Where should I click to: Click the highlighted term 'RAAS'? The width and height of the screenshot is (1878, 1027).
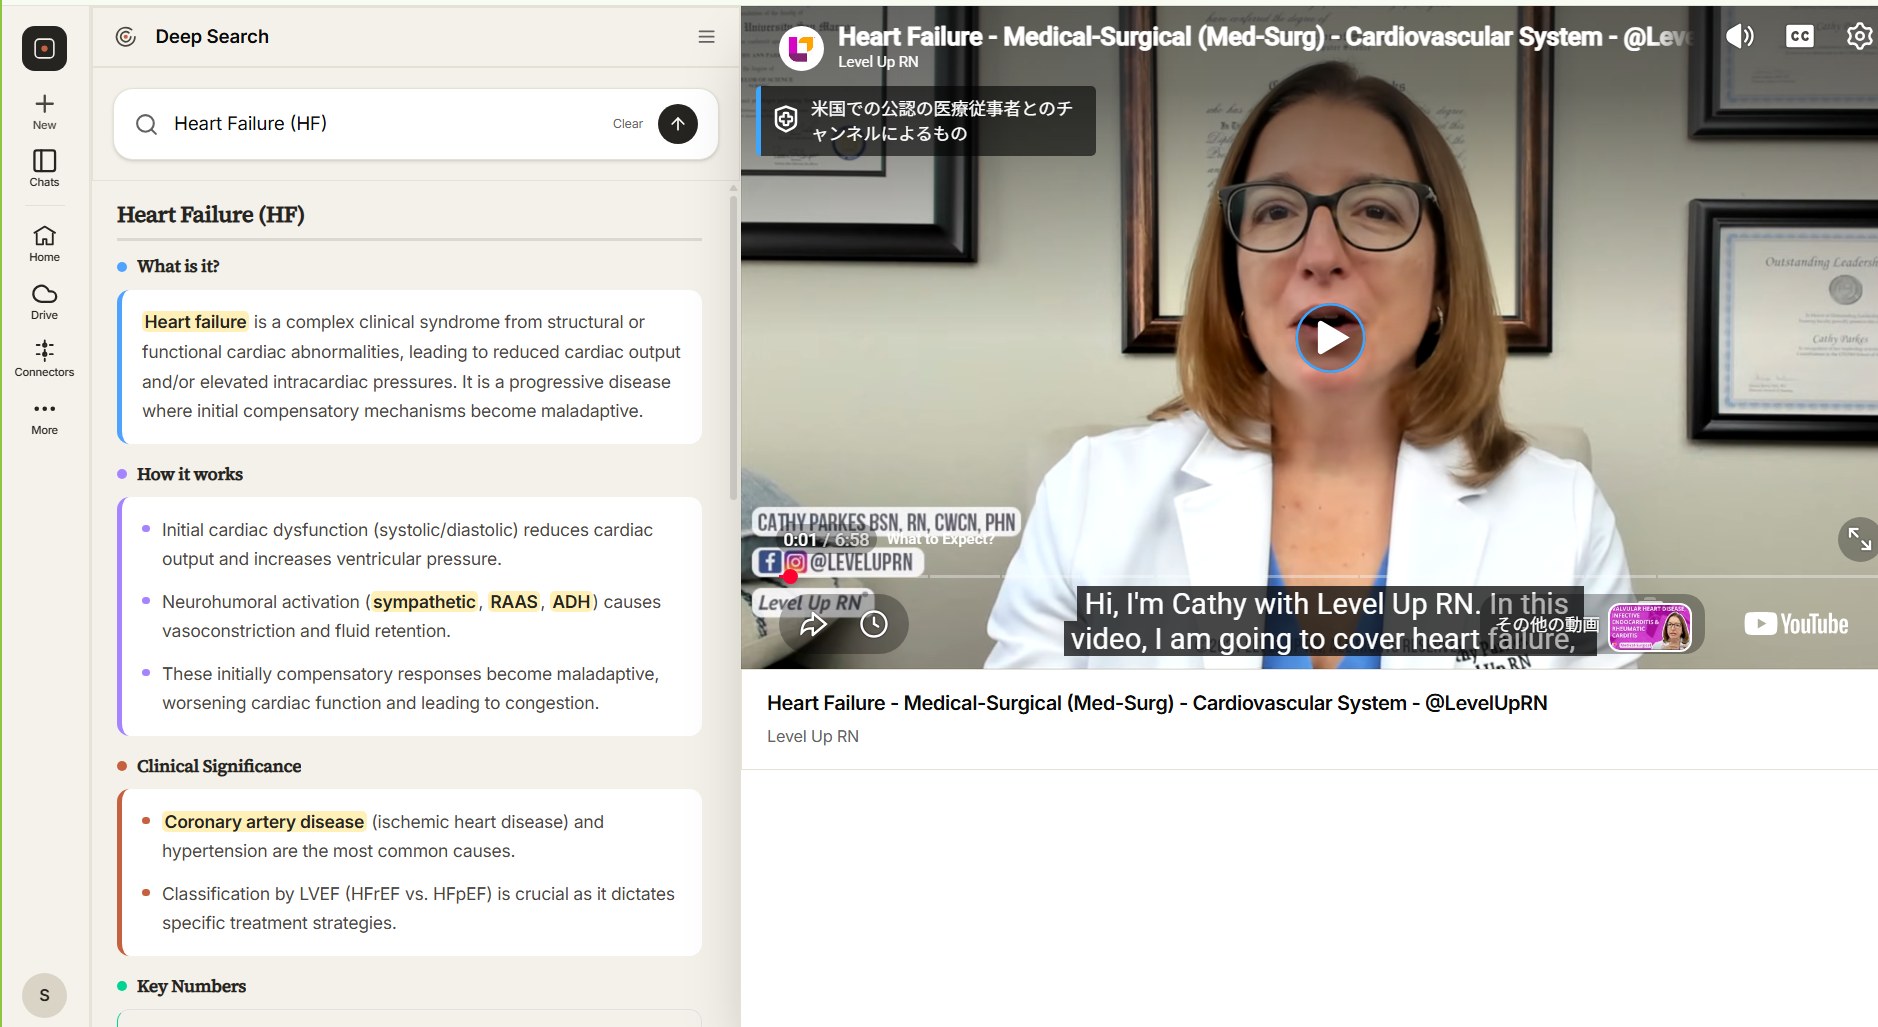coord(514,602)
